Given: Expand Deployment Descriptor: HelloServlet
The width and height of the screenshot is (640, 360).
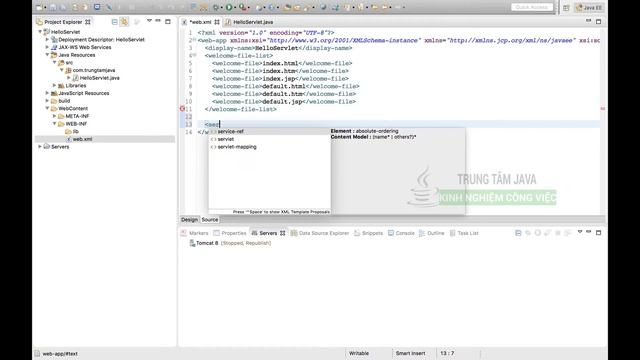Looking at the screenshot, I should pyautogui.click(x=47, y=40).
